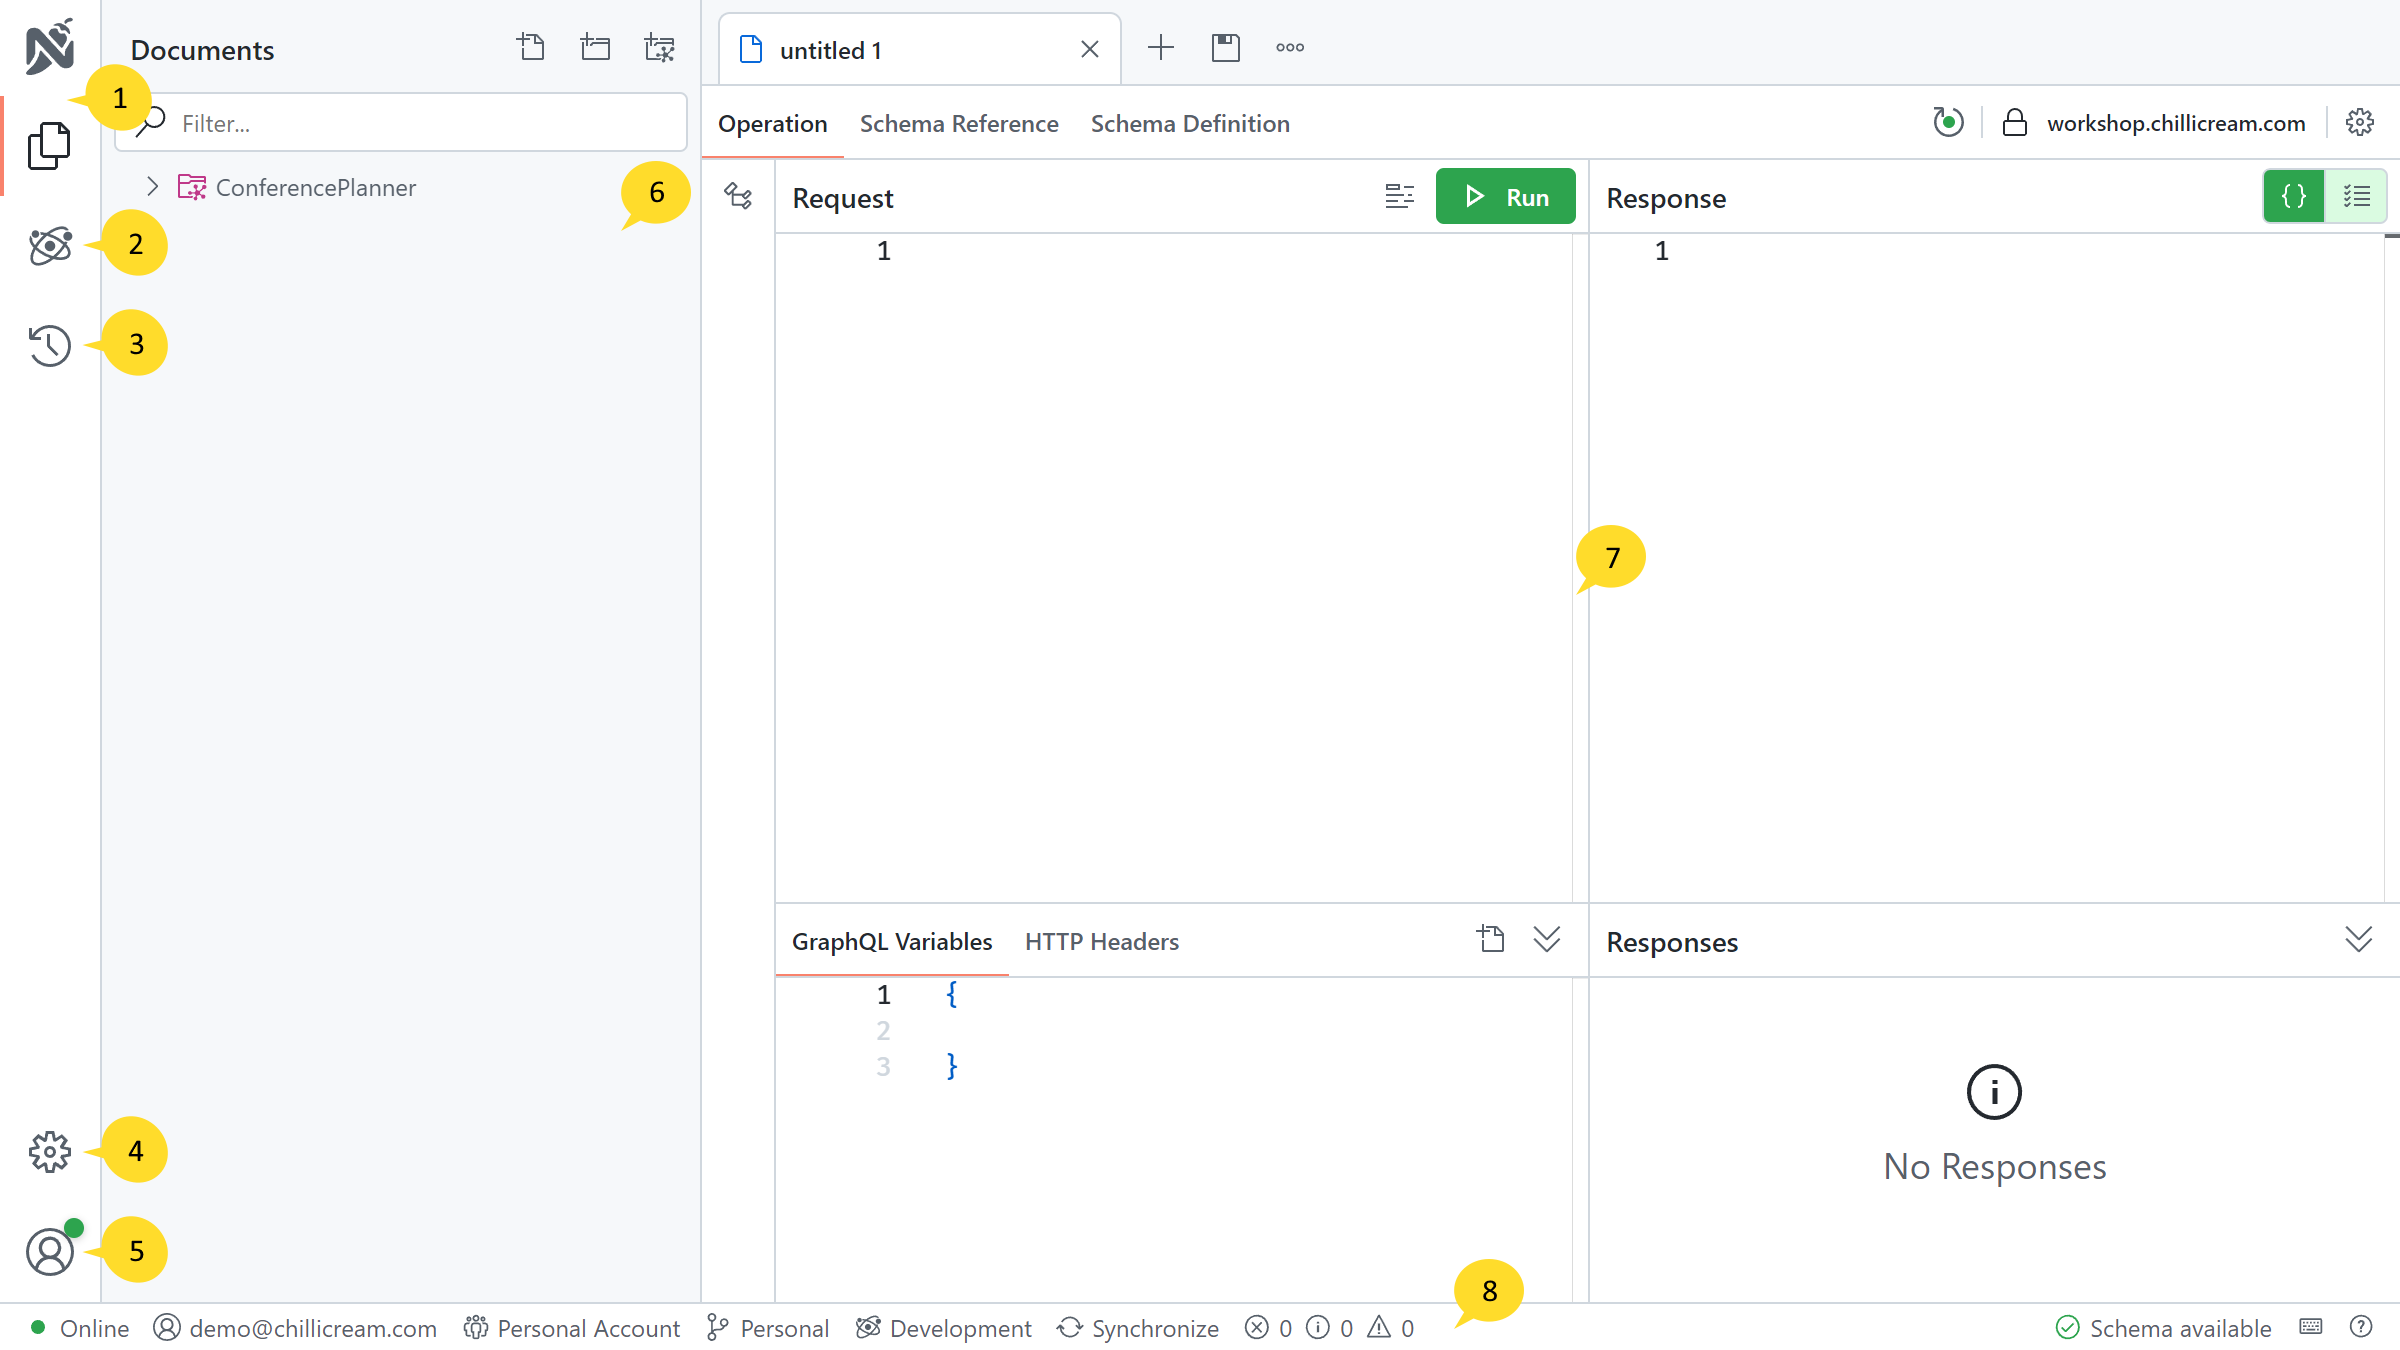Open the APIs atom icon in sidebar

tap(49, 245)
